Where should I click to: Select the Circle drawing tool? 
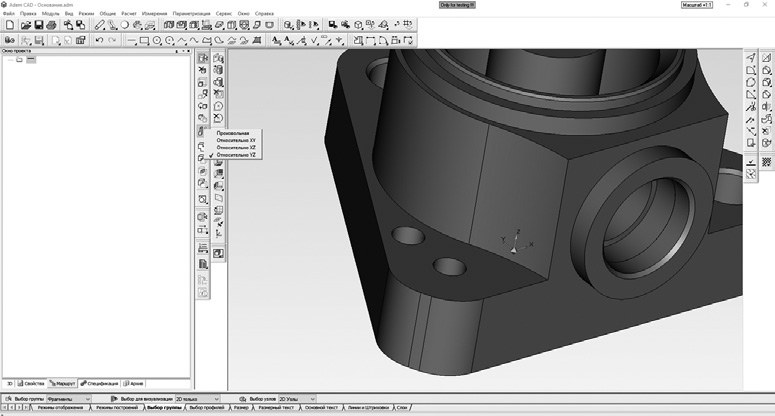(x=157, y=40)
